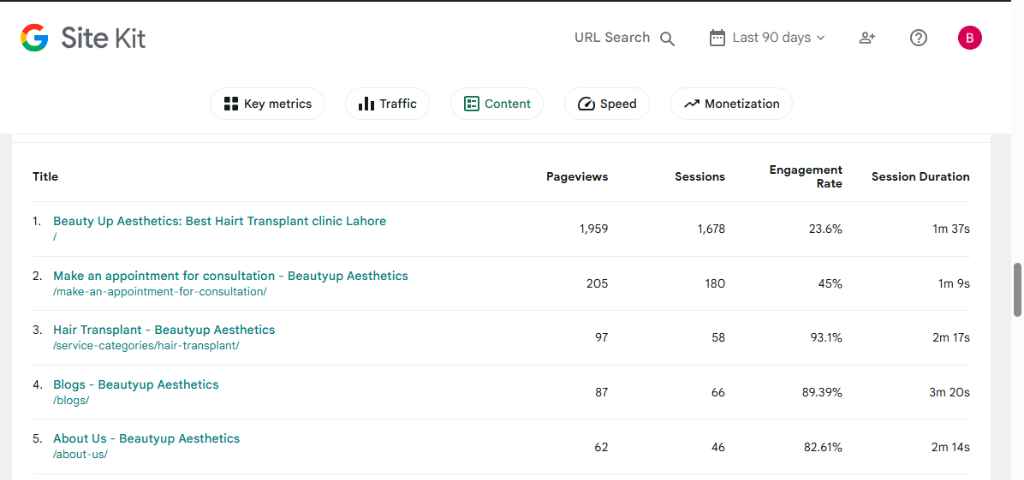This screenshot has height=480, width=1024.
Task: Click the /service-categories/hair-transplant/ URL
Action: click(x=146, y=346)
